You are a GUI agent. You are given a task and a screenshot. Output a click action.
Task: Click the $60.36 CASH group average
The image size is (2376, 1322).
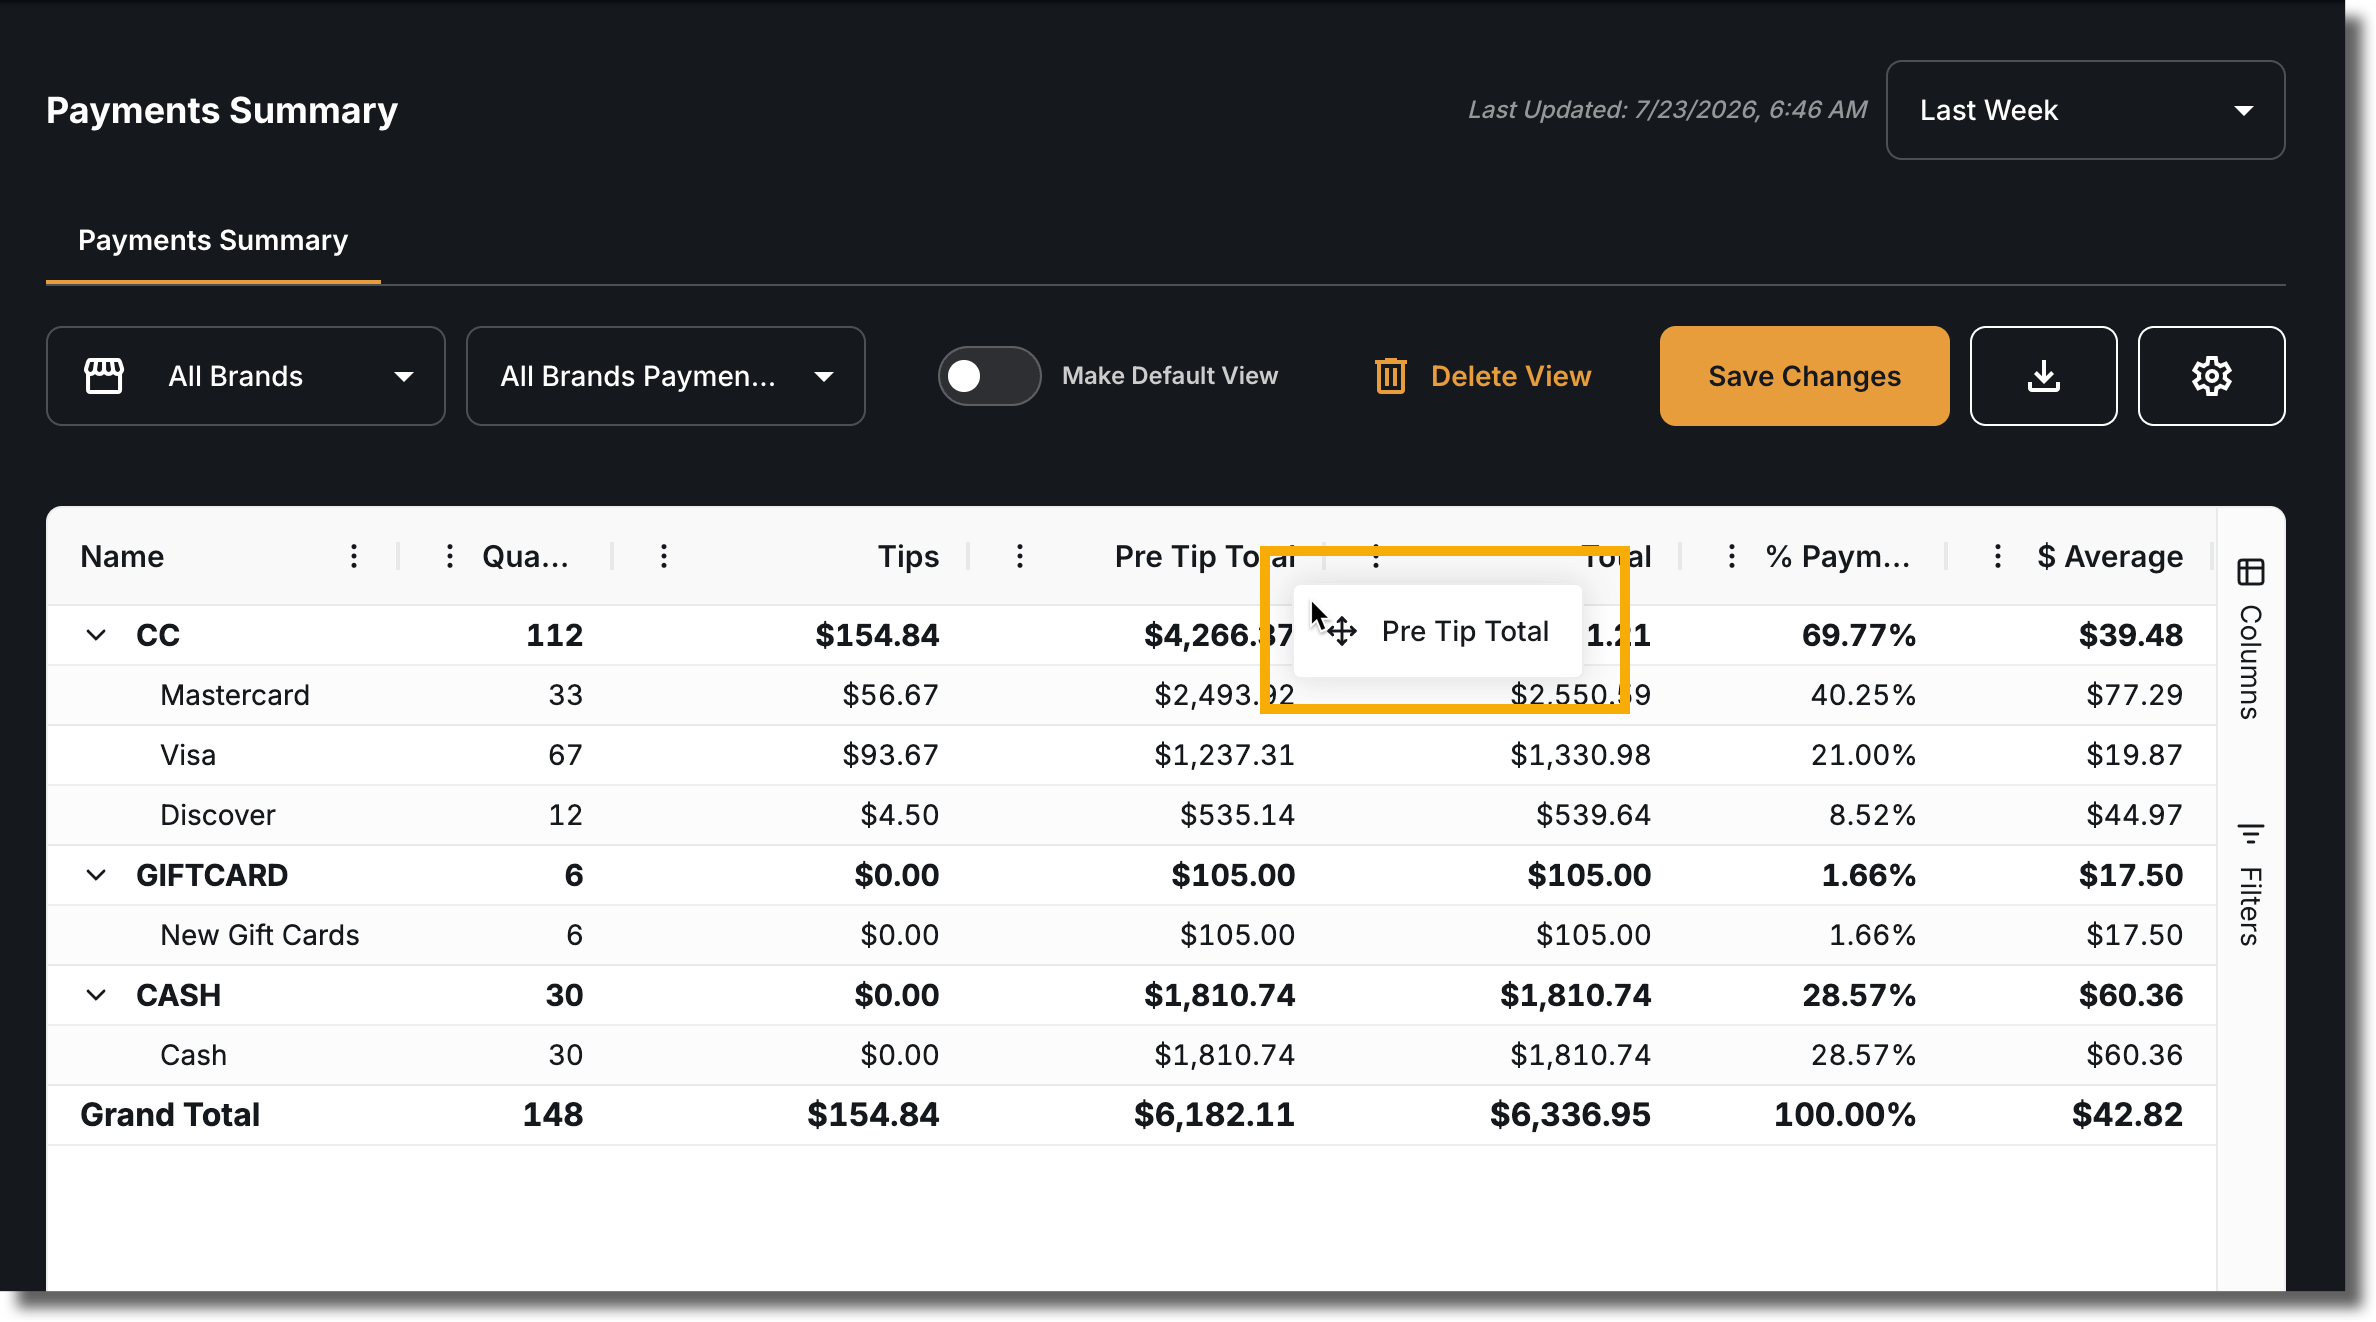[2131, 995]
